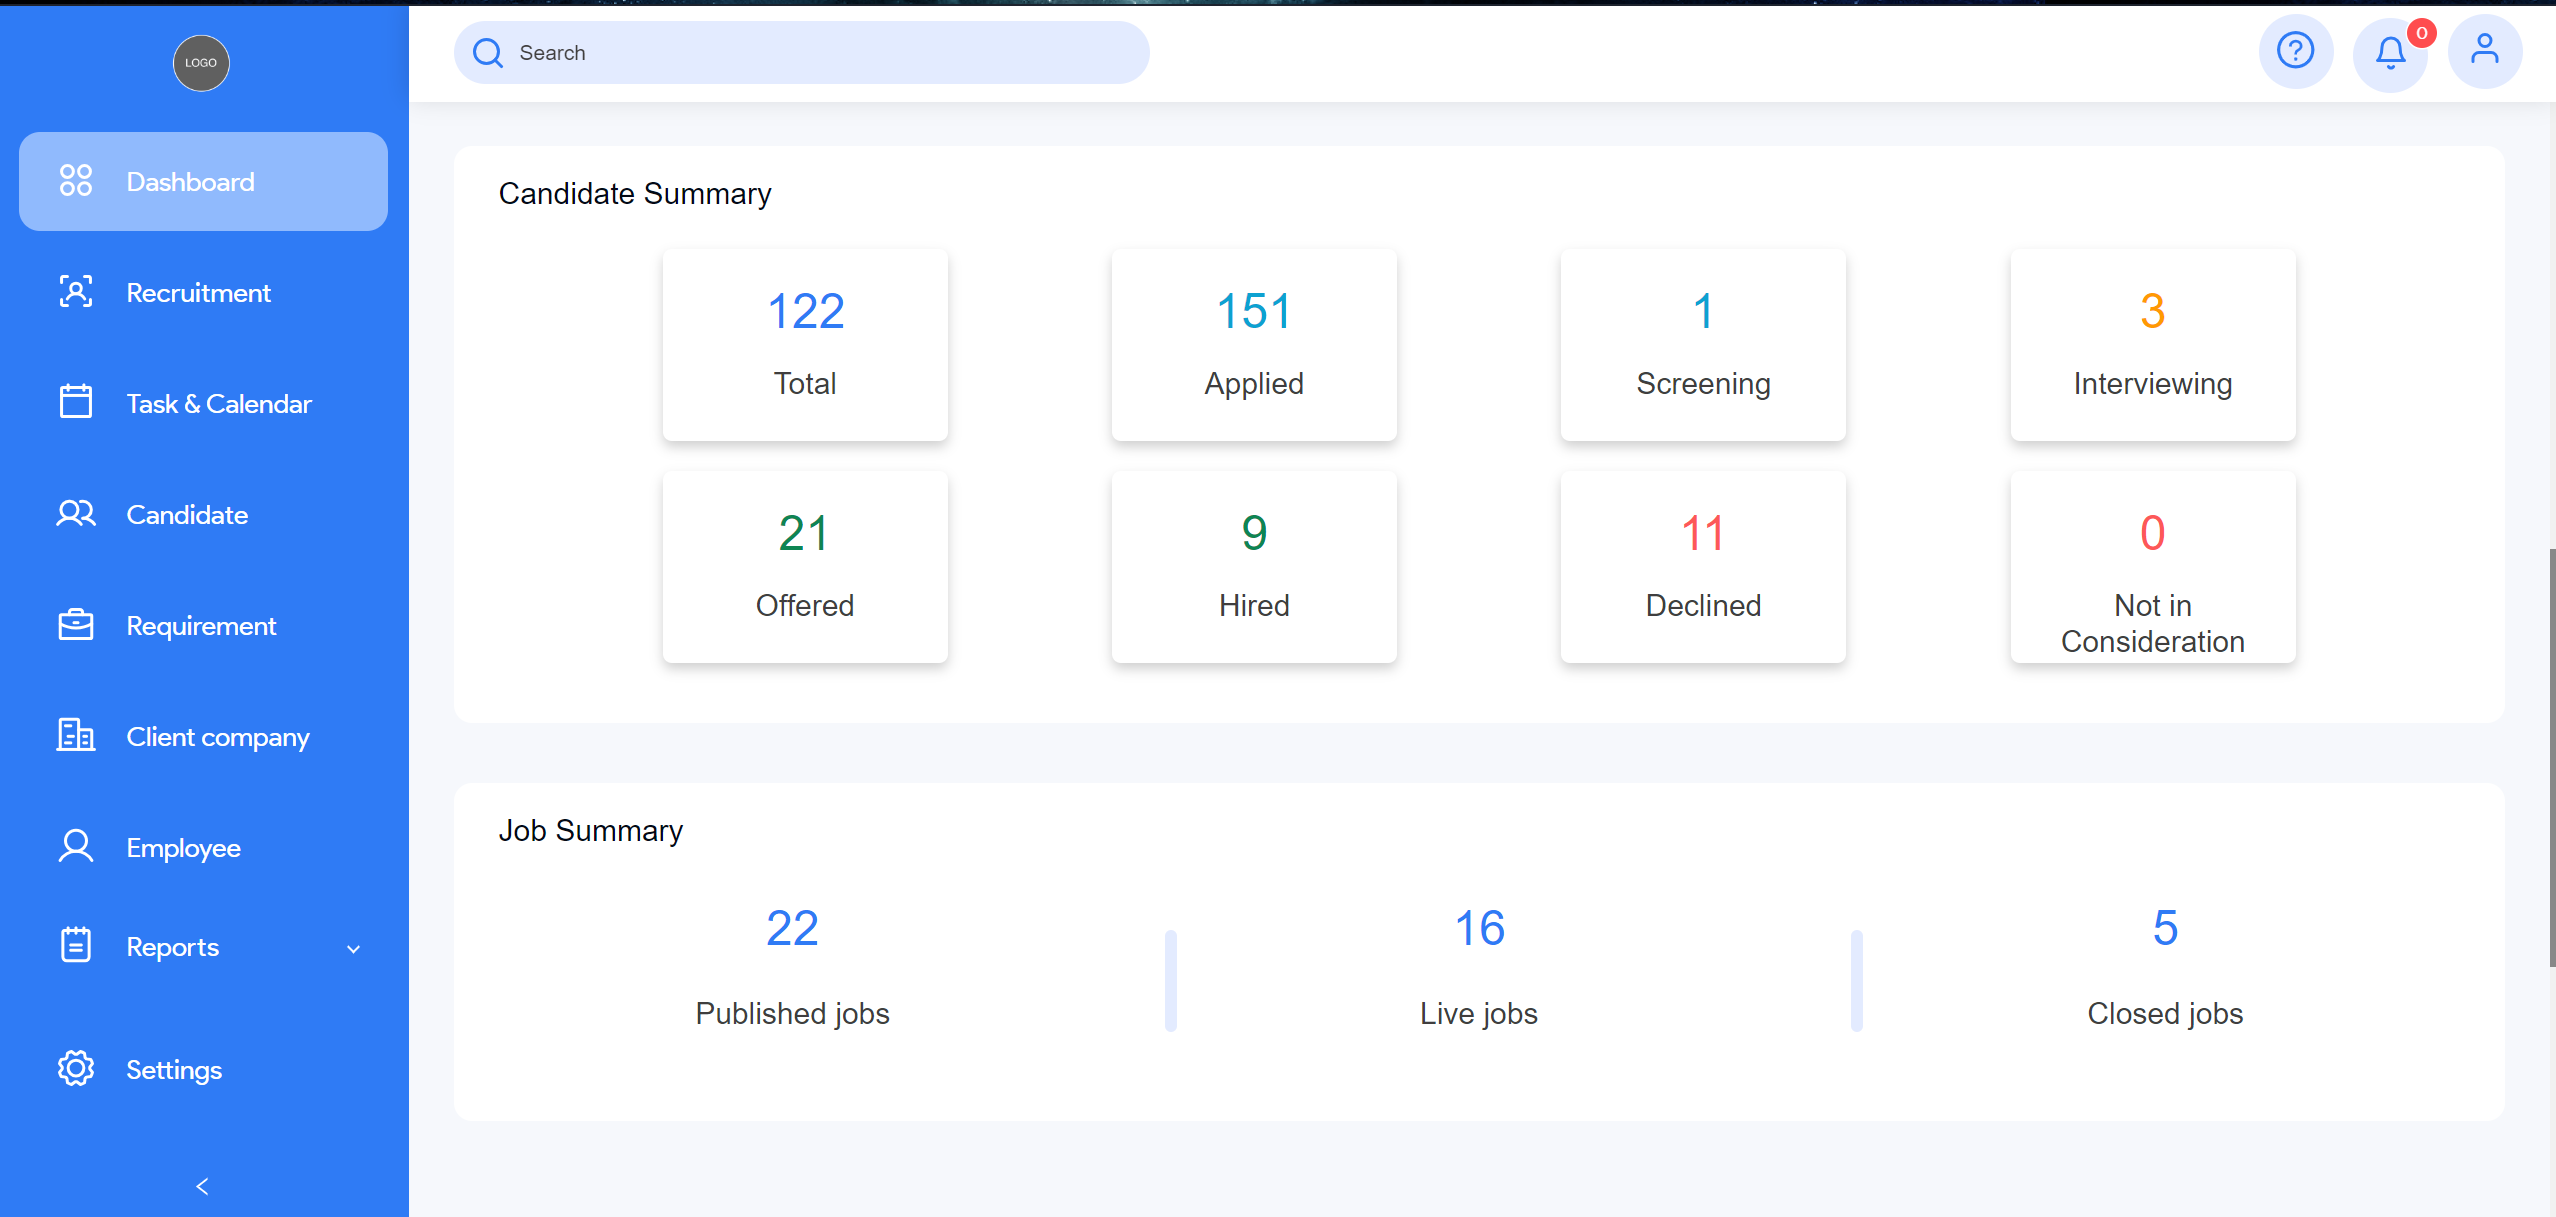Open Task & Calendar via its calendar icon
Viewport: 2556px width, 1217px height.
pyautogui.click(x=76, y=403)
